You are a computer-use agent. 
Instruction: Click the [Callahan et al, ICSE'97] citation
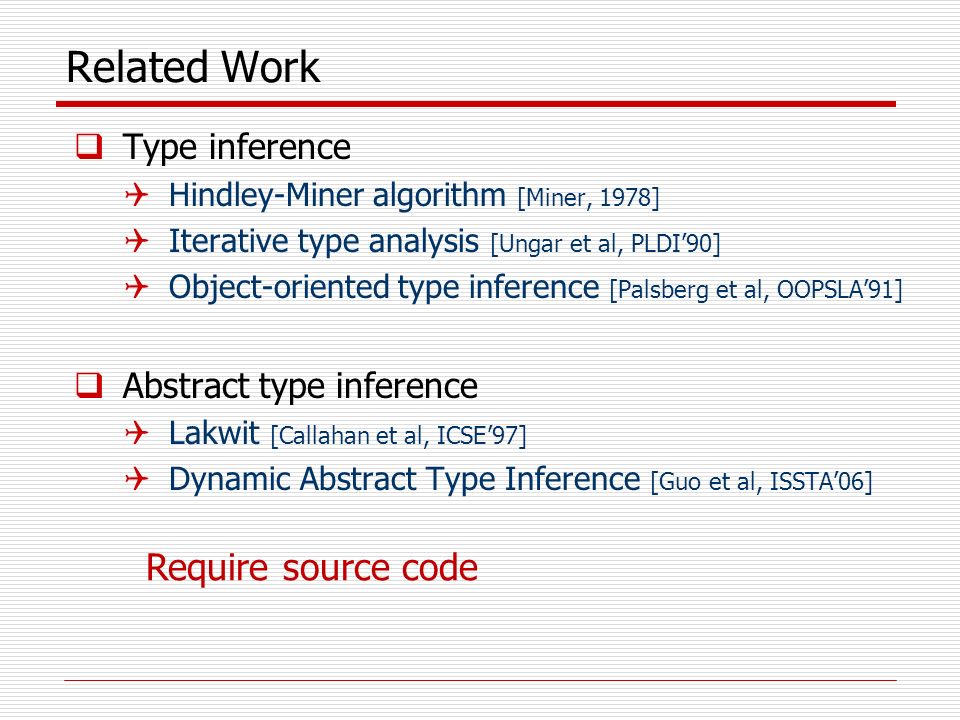pos(399,436)
